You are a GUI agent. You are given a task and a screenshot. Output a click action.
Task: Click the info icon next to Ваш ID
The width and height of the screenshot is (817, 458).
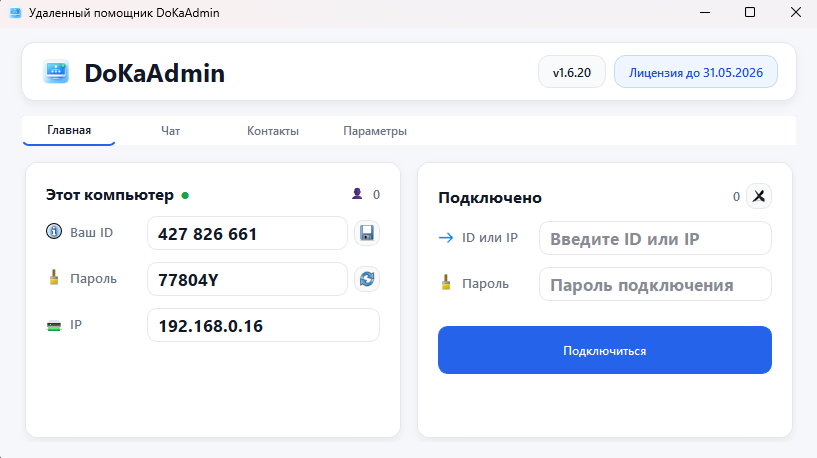tap(54, 231)
